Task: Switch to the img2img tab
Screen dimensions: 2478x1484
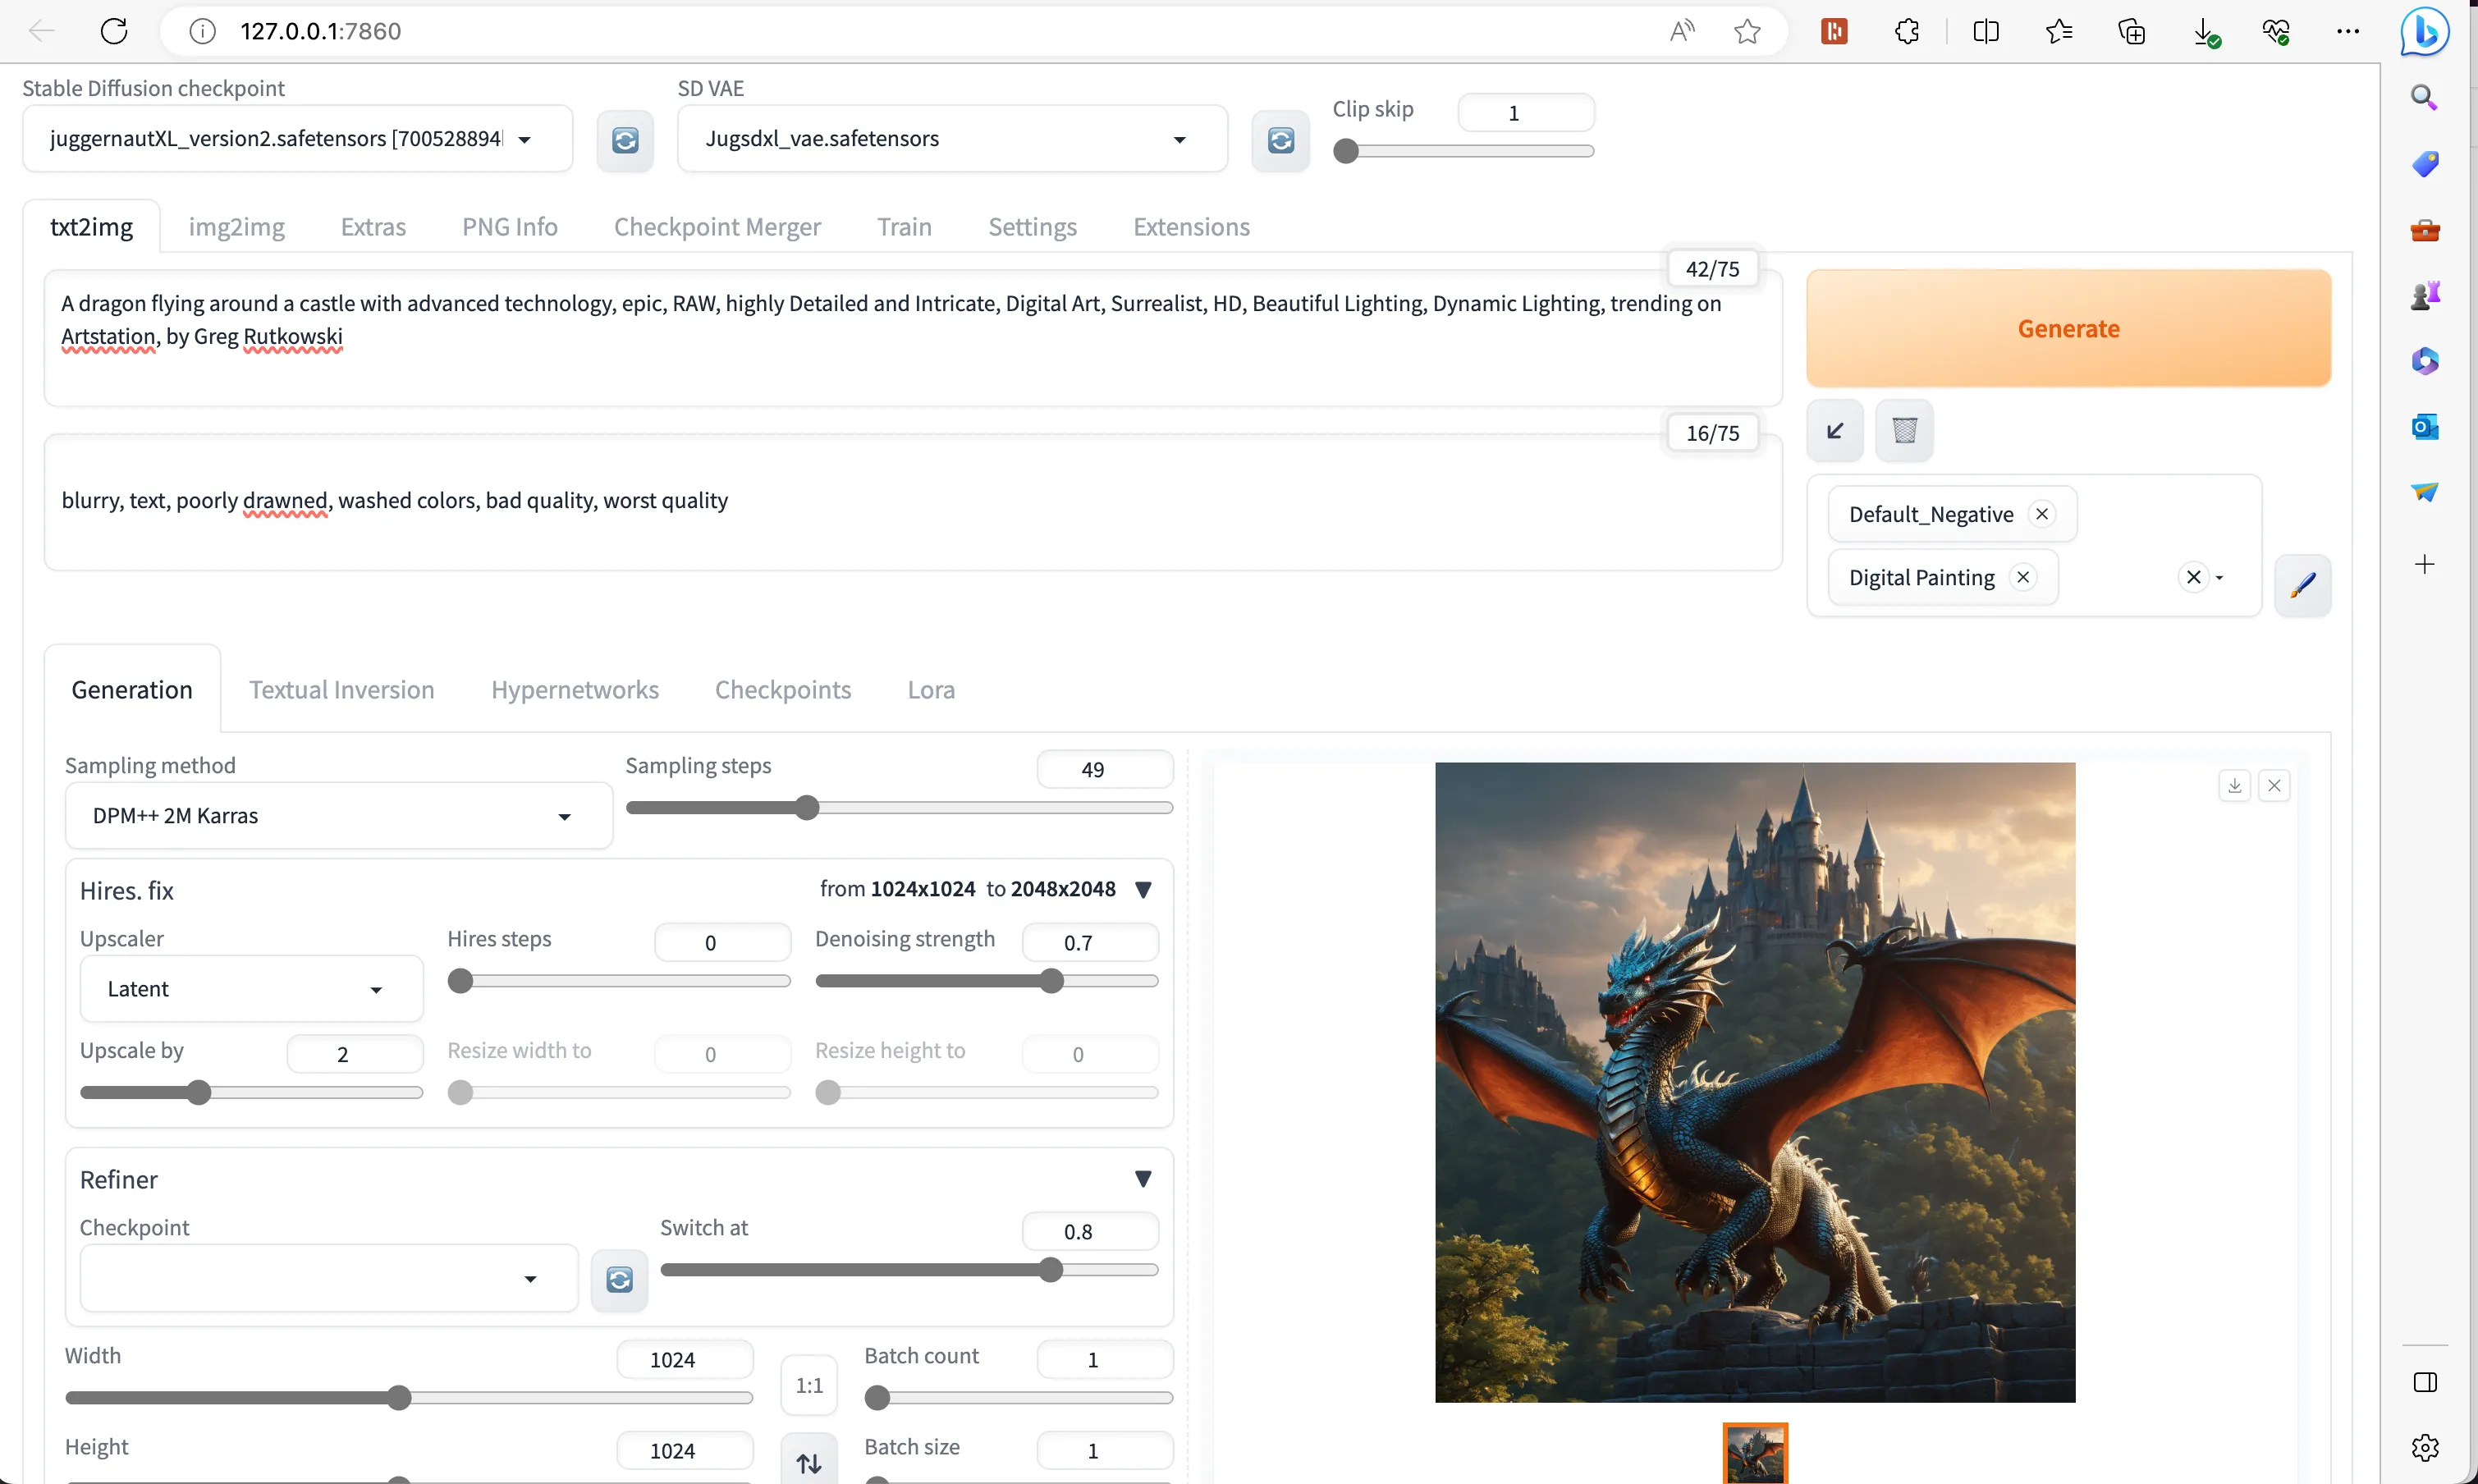Action: click(x=236, y=227)
